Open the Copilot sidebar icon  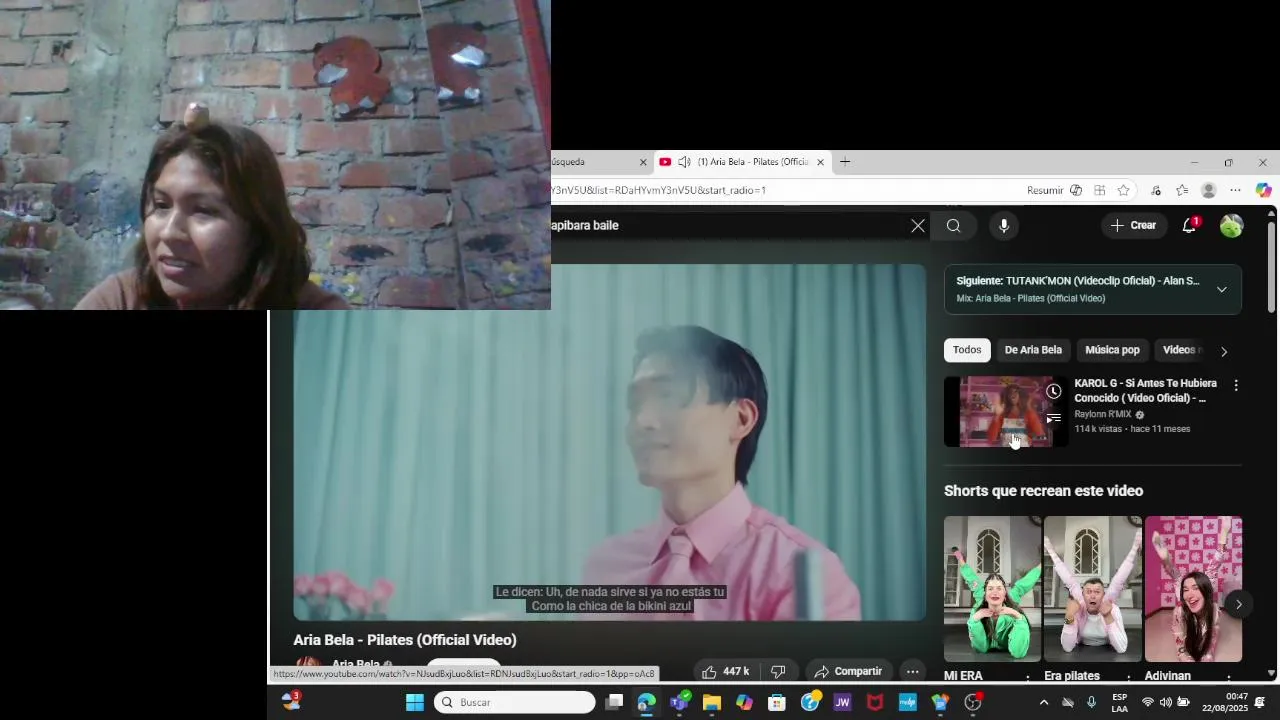(x=1263, y=190)
